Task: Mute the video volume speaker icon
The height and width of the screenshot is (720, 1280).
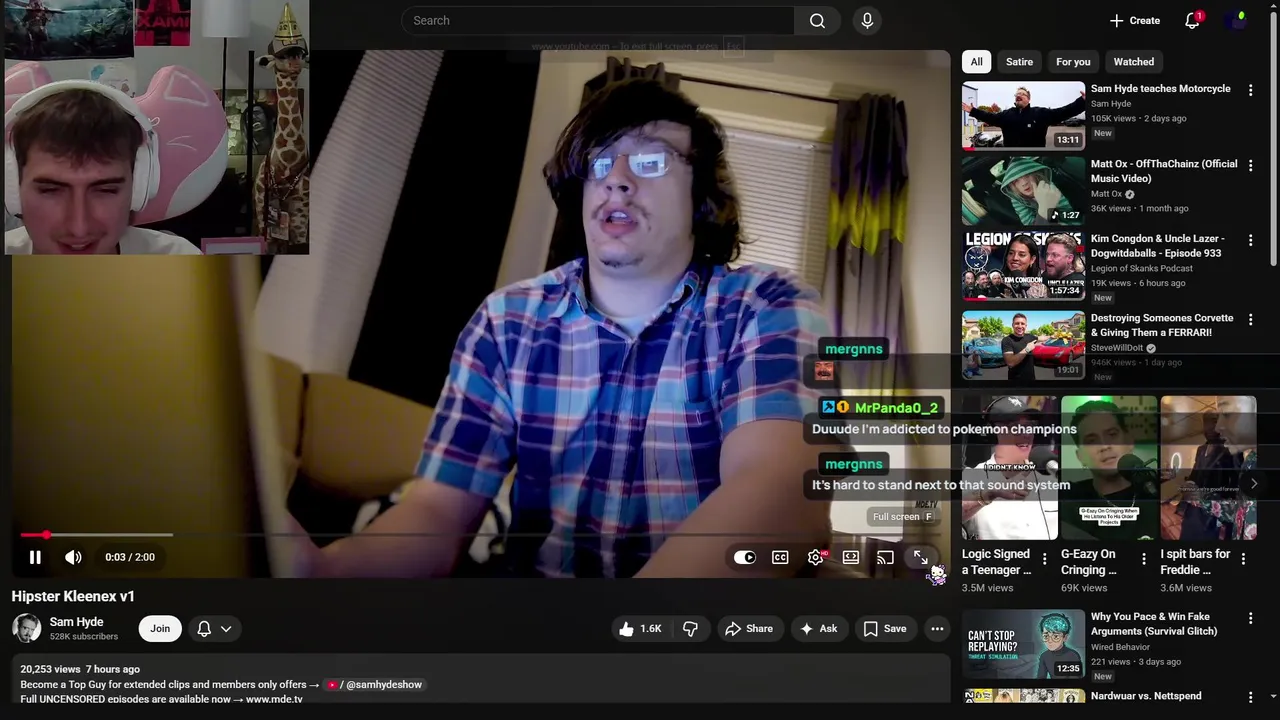Action: point(73,557)
